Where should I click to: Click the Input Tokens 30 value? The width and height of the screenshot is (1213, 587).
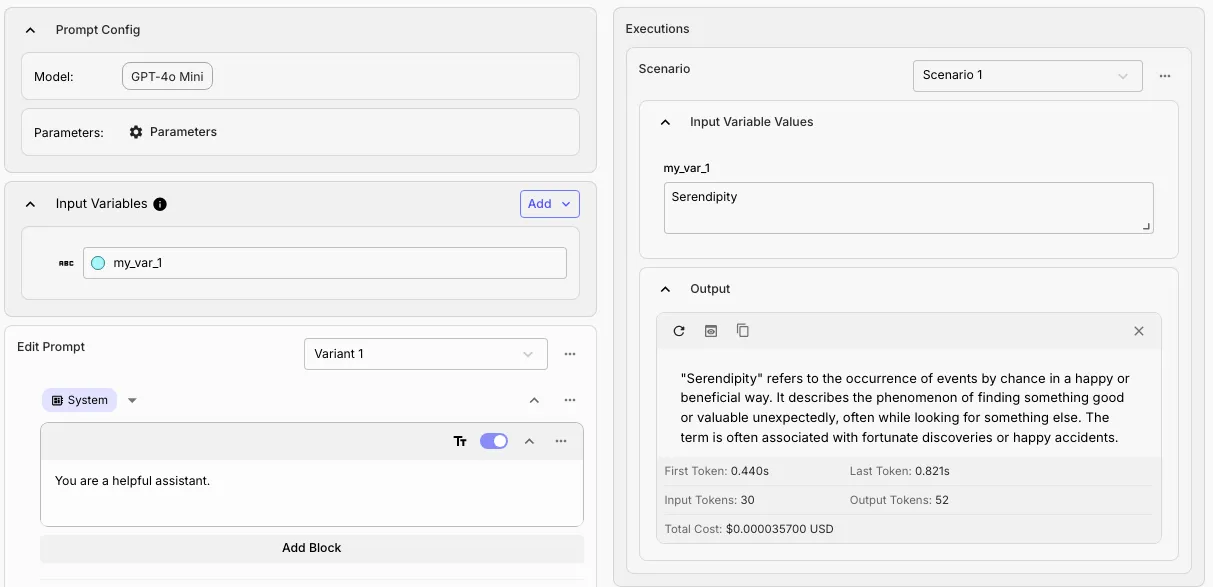pos(748,500)
